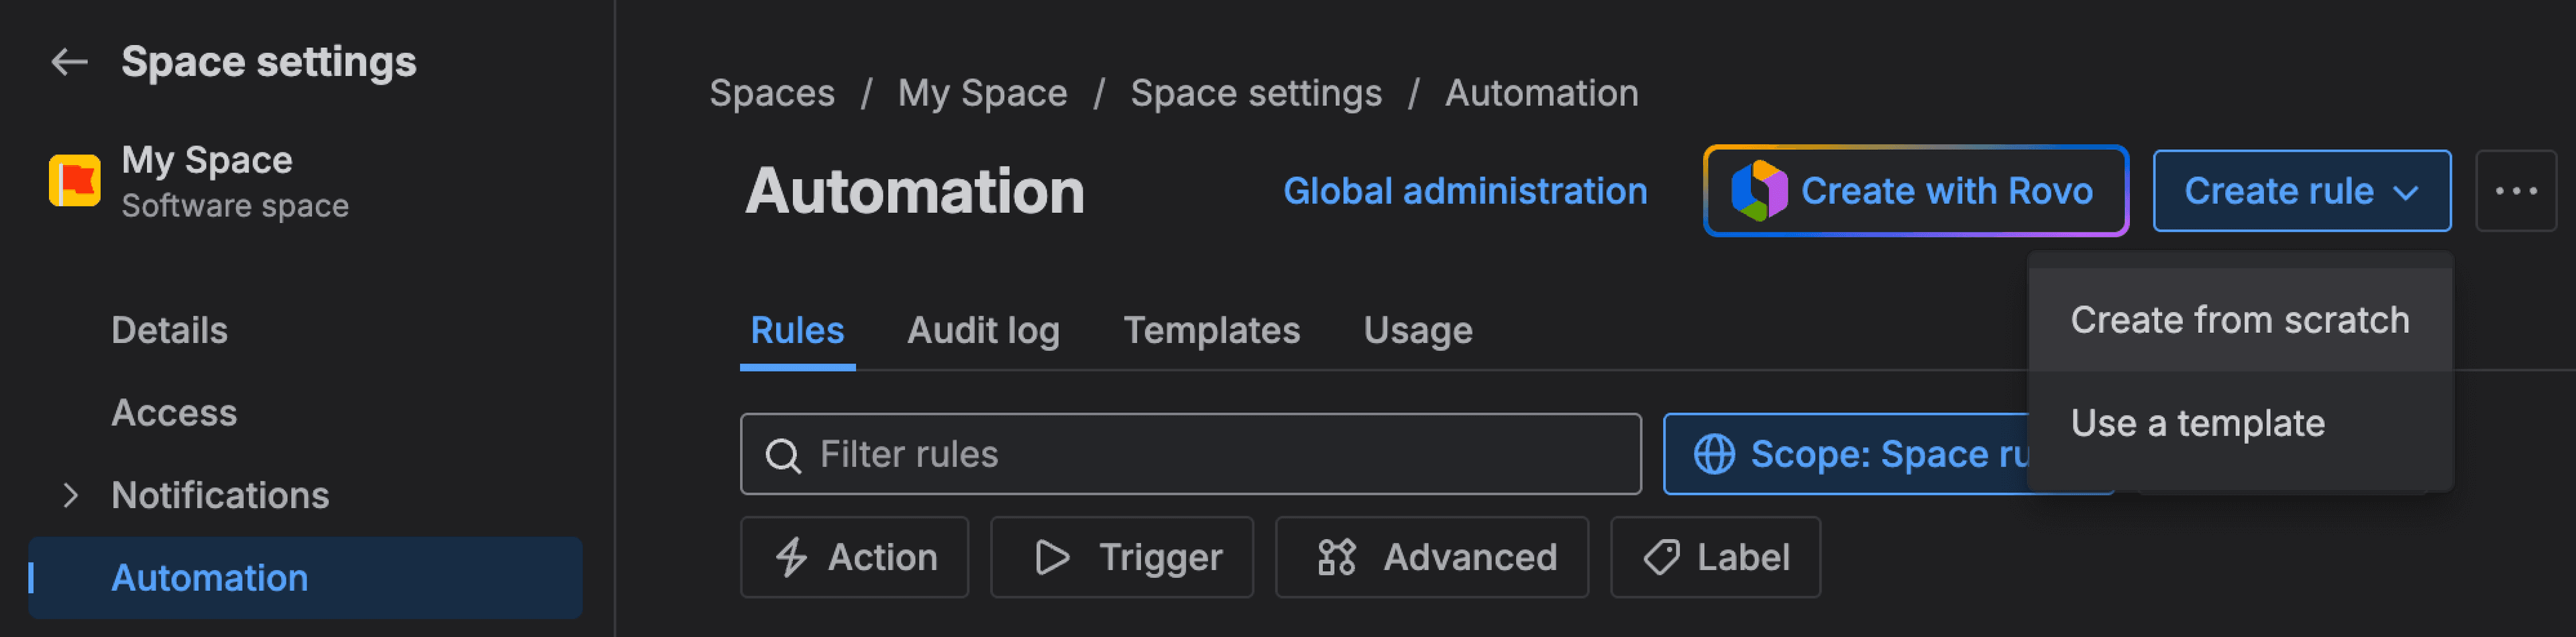Click the play icon on Trigger filter
2576x637 pixels.
(1051, 557)
